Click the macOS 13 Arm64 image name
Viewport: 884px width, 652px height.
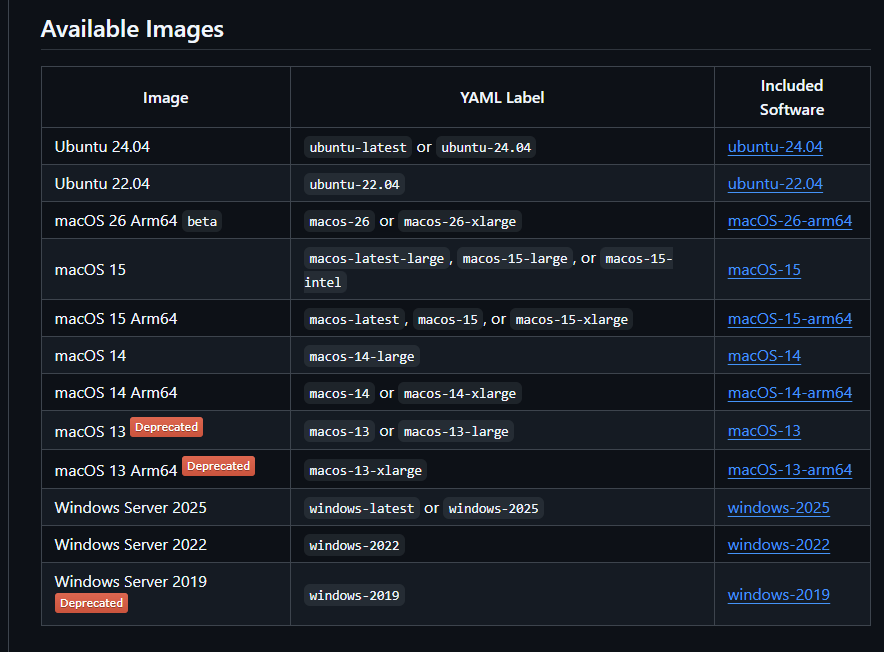(x=116, y=470)
